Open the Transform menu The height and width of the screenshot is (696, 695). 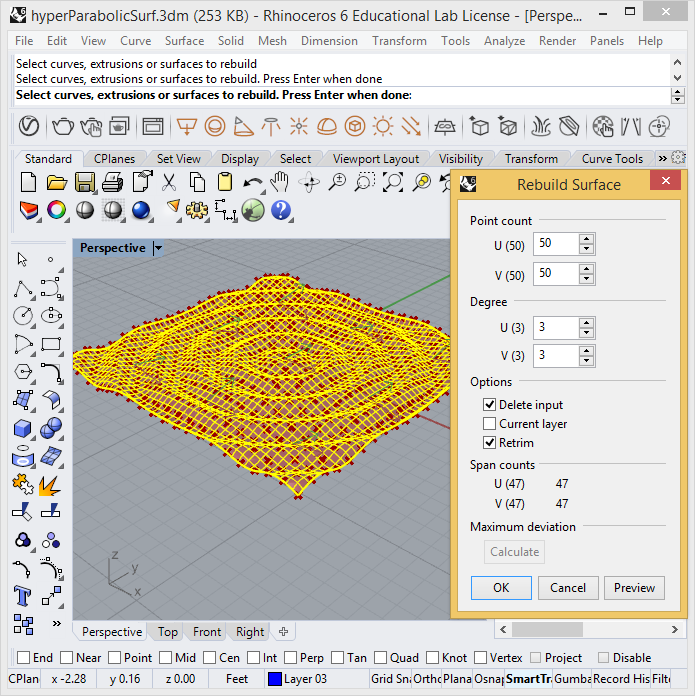click(x=399, y=41)
